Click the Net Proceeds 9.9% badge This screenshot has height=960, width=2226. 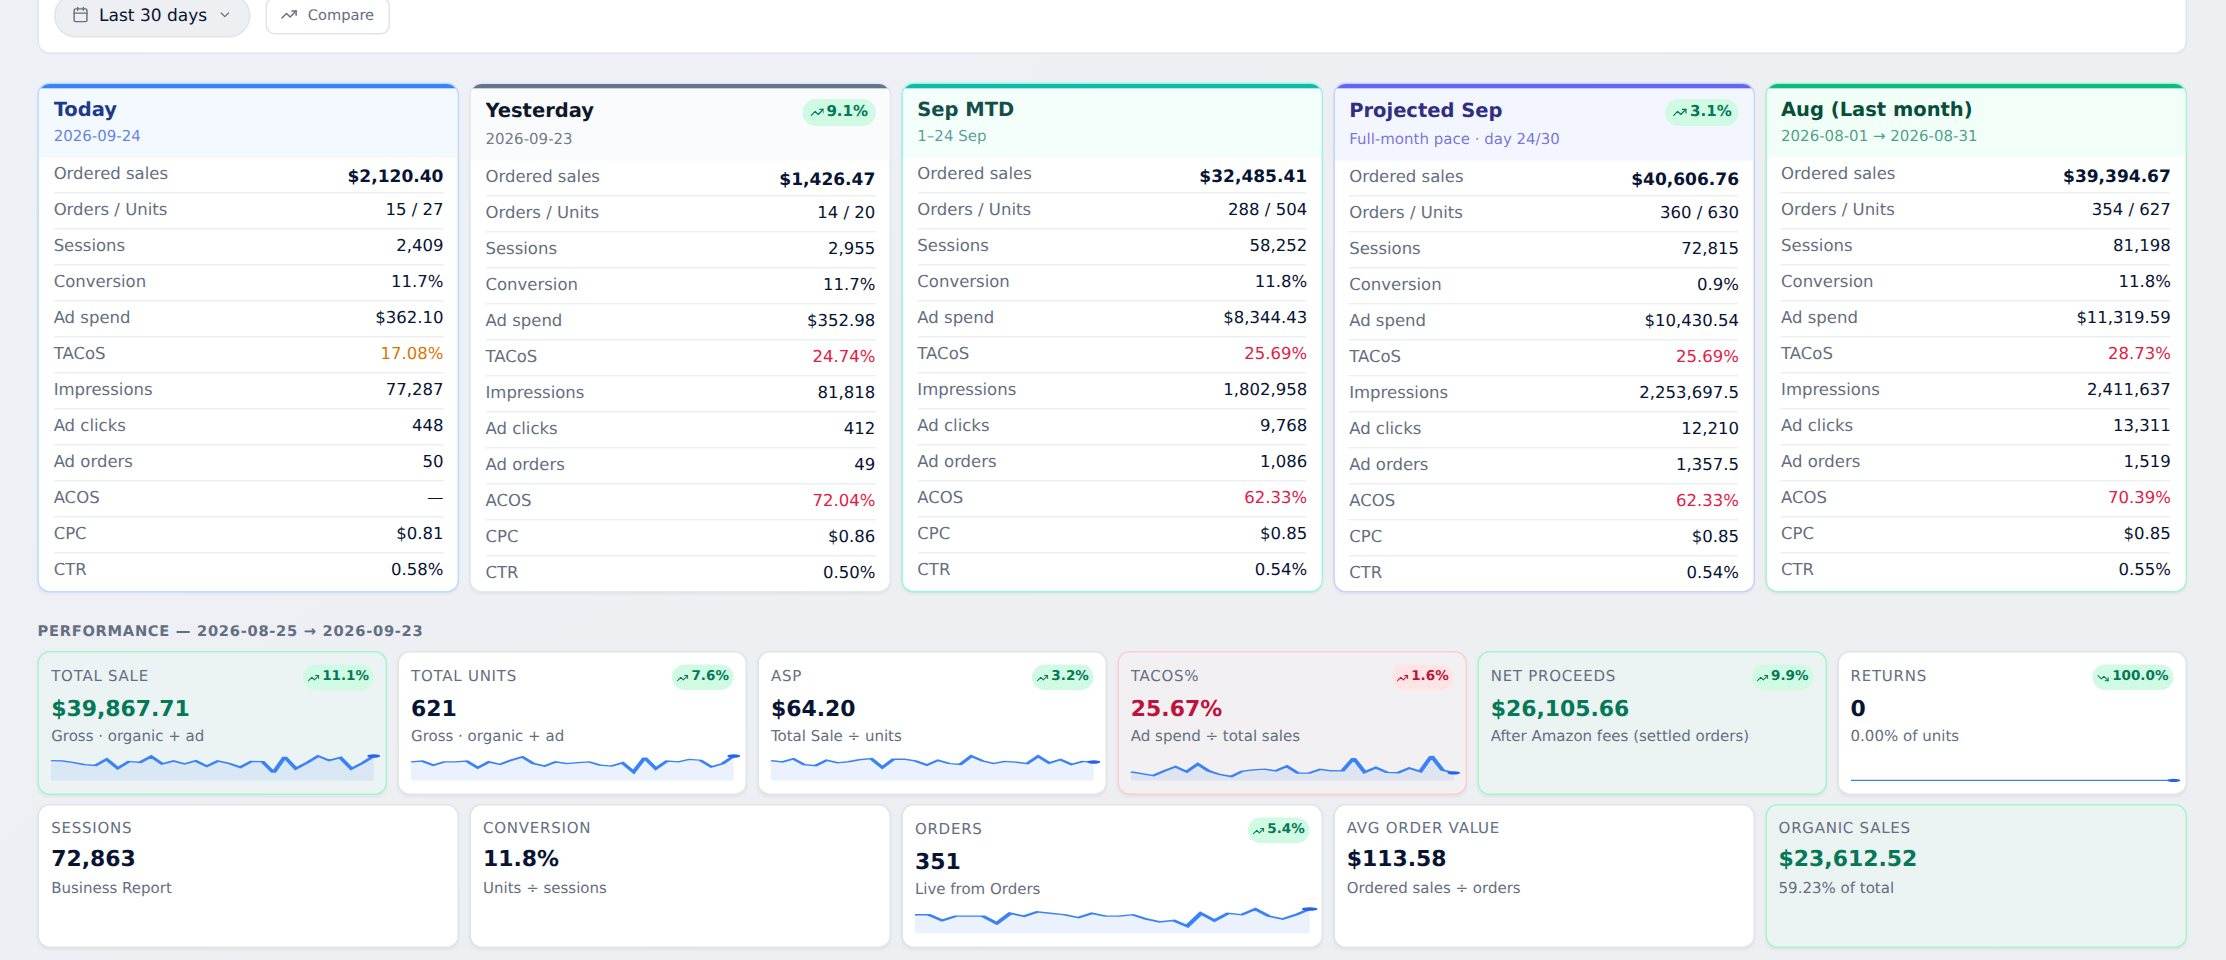tap(1783, 676)
